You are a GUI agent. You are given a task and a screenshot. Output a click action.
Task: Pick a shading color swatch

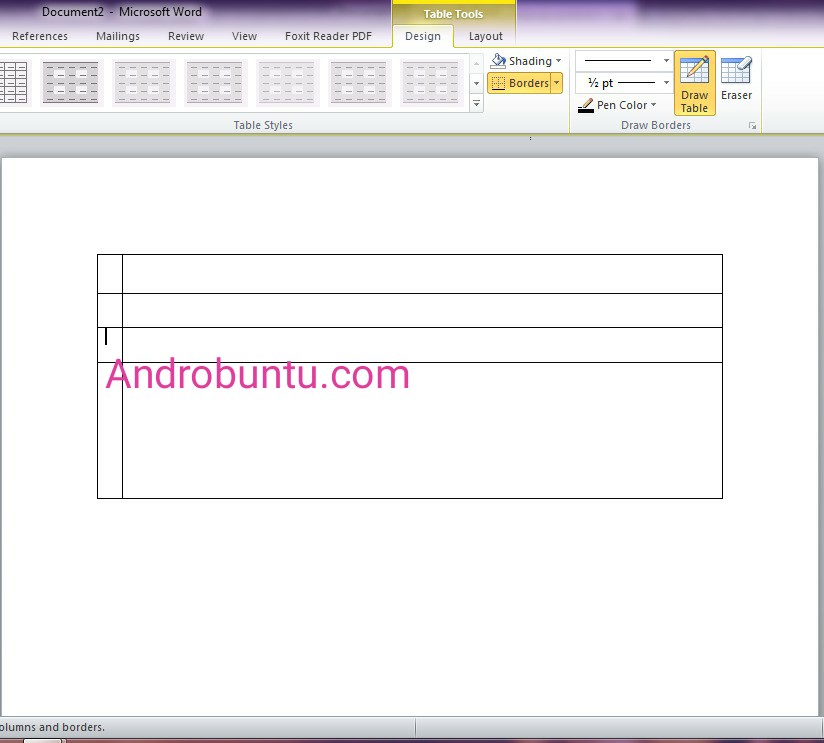[556, 60]
